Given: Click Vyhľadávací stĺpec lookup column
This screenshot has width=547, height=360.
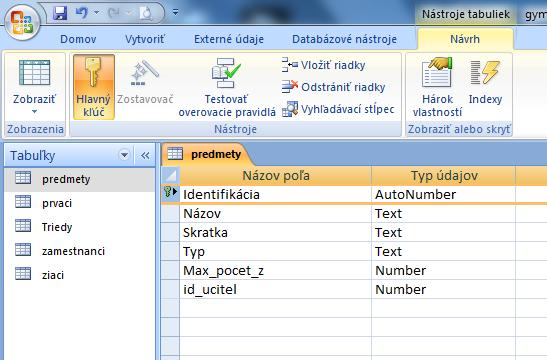Looking at the screenshot, I should pyautogui.click(x=338, y=109).
